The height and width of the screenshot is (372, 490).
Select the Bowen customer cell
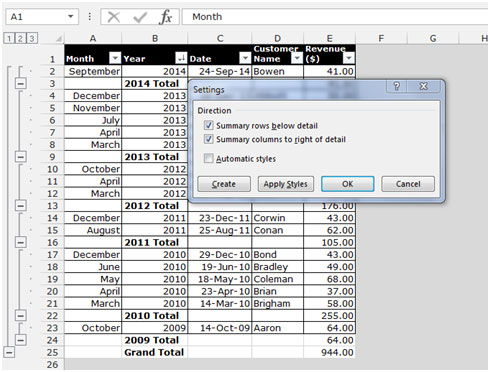278,71
